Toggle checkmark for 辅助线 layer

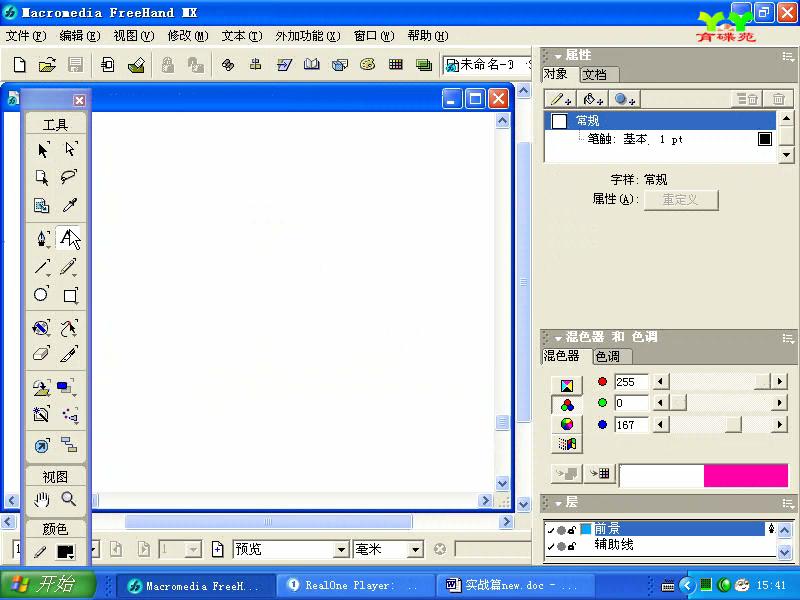pos(551,546)
